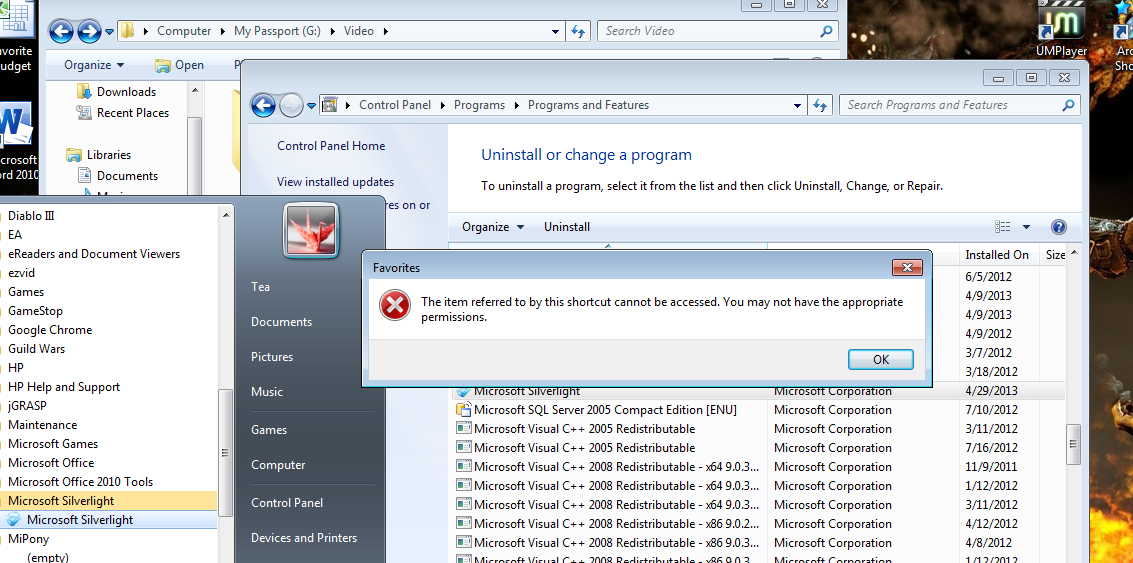Screen dimensions: 1133x563
Task: Refresh the Video explorer address bar
Action: click(577, 31)
